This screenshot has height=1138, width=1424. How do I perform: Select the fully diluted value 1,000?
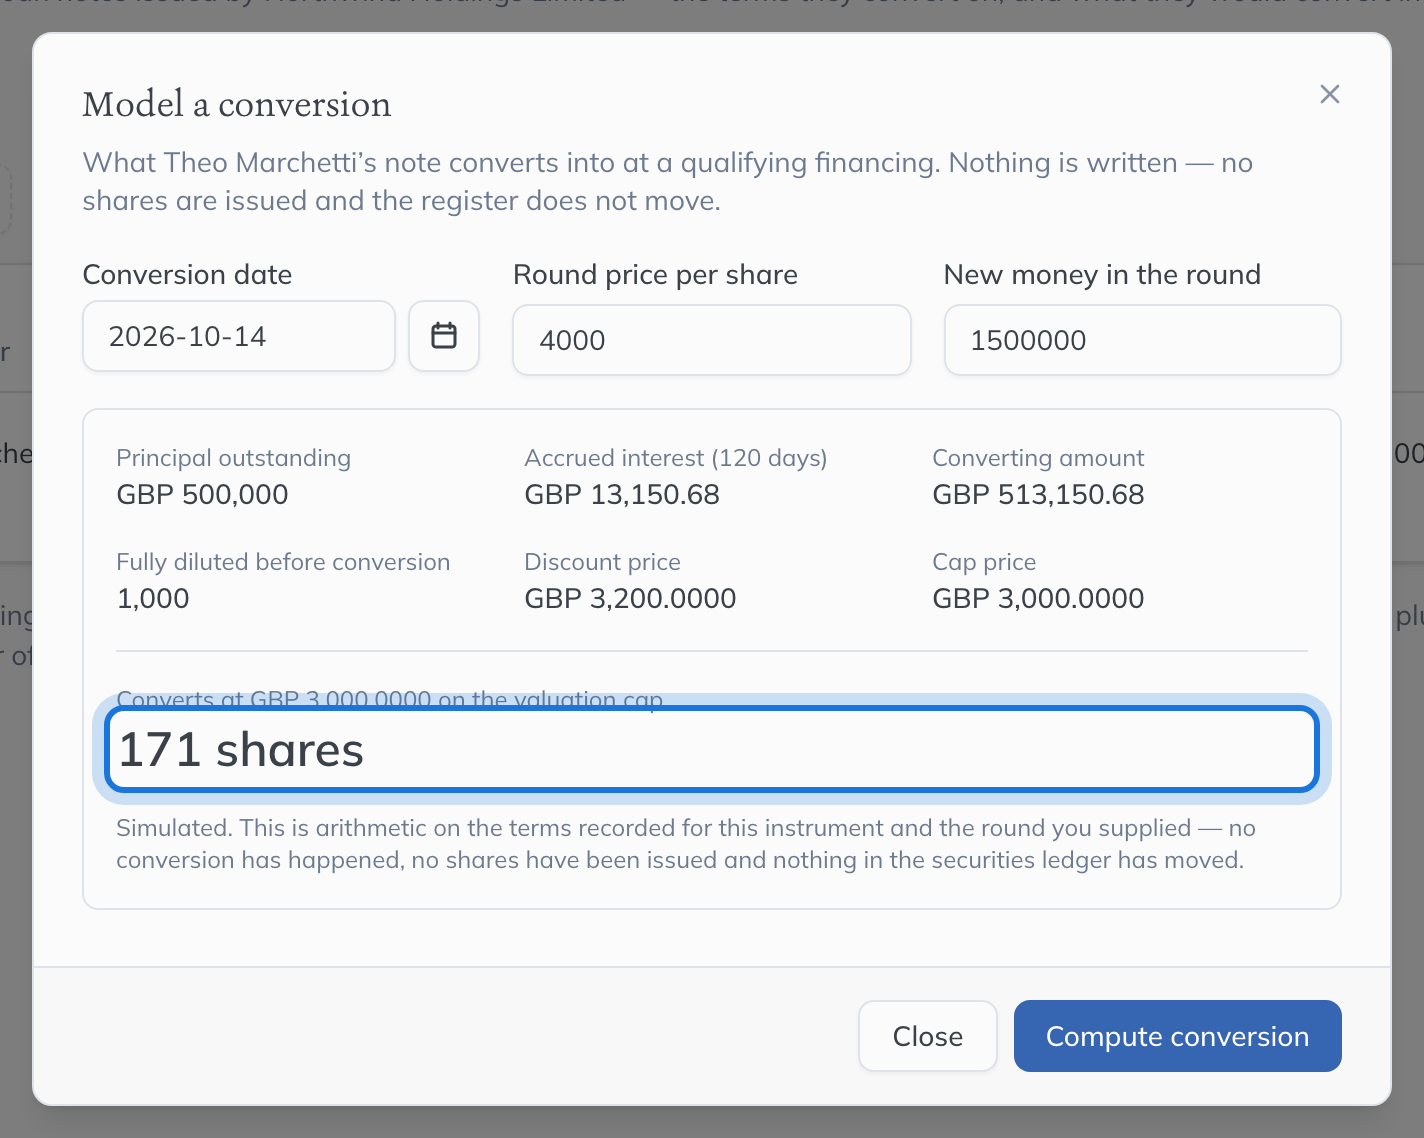click(153, 598)
